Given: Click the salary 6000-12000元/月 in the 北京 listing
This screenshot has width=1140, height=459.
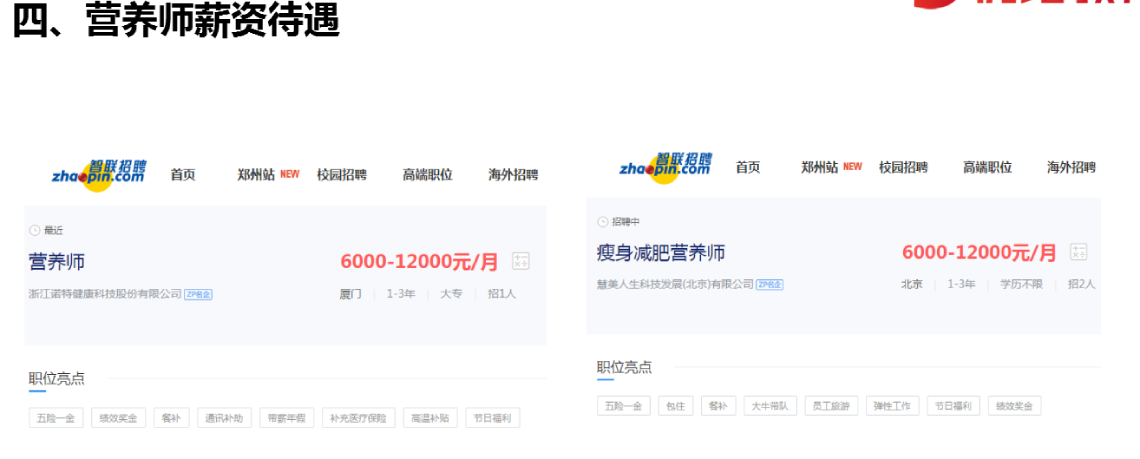Looking at the screenshot, I should tap(979, 253).
